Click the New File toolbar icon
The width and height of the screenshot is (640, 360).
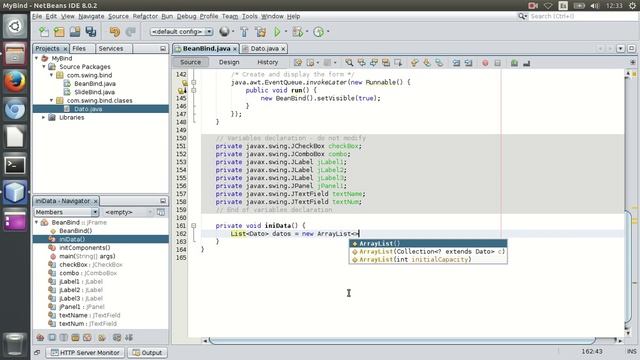[44, 32]
